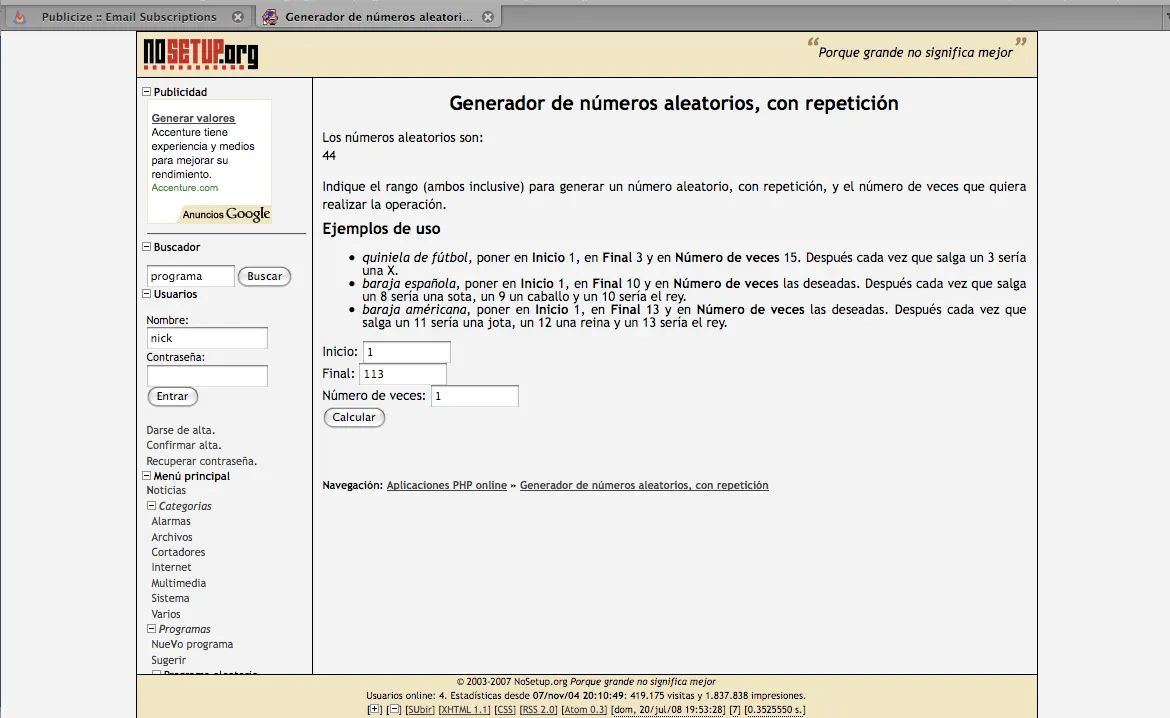Click the Buscar search button
This screenshot has height=718, width=1170.
click(x=264, y=276)
